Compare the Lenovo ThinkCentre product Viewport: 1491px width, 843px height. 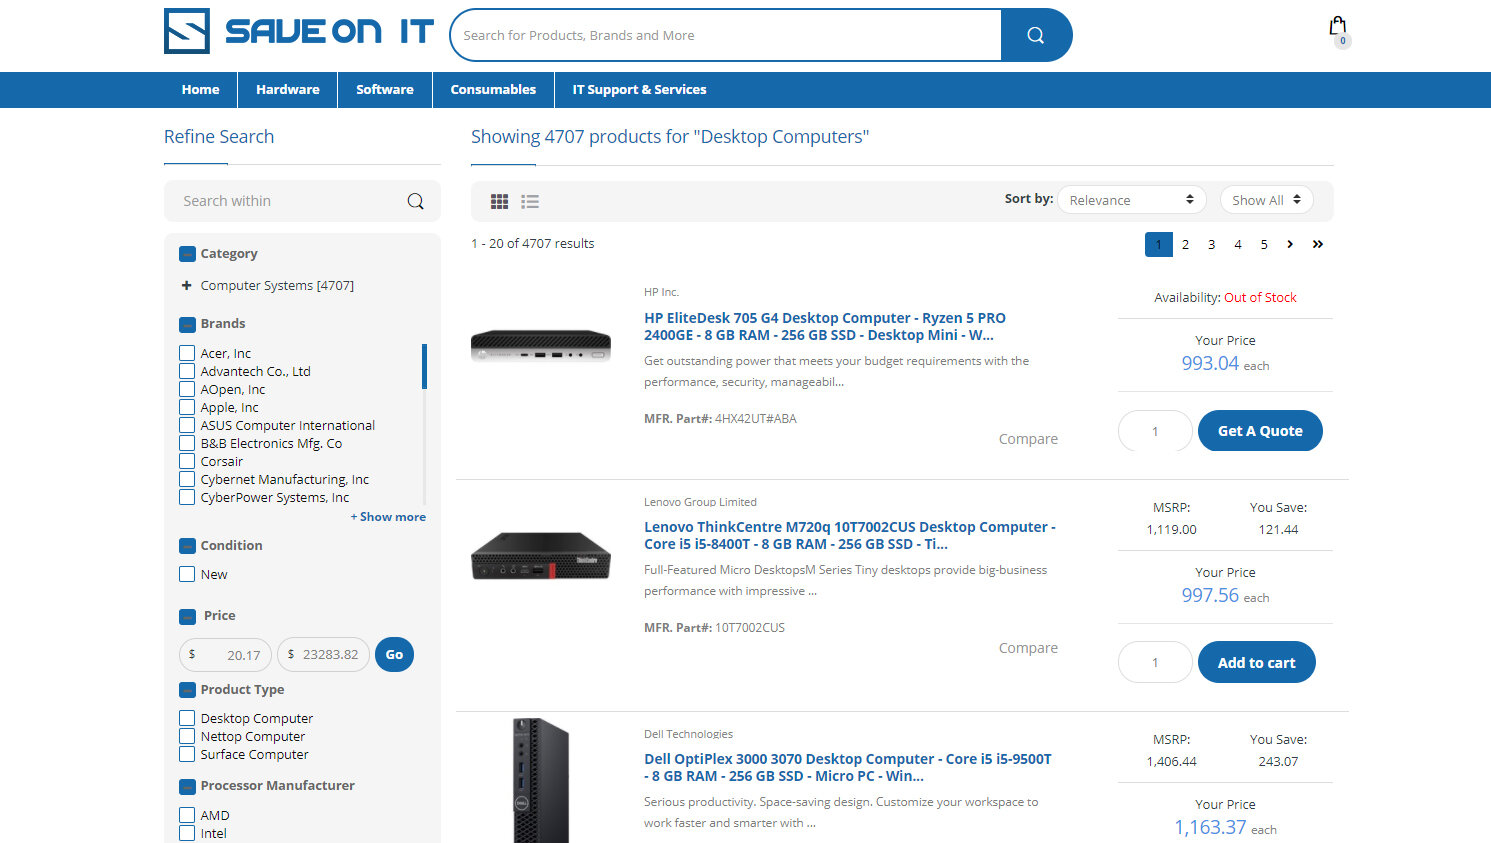[x=1028, y=648]
